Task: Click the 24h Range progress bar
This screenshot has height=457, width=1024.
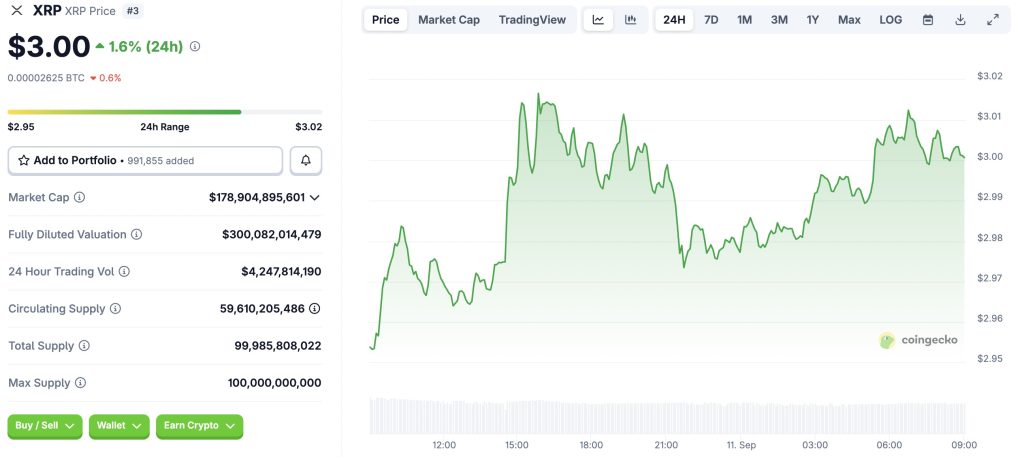Action: pyautogui.click(x=165, y=112)
